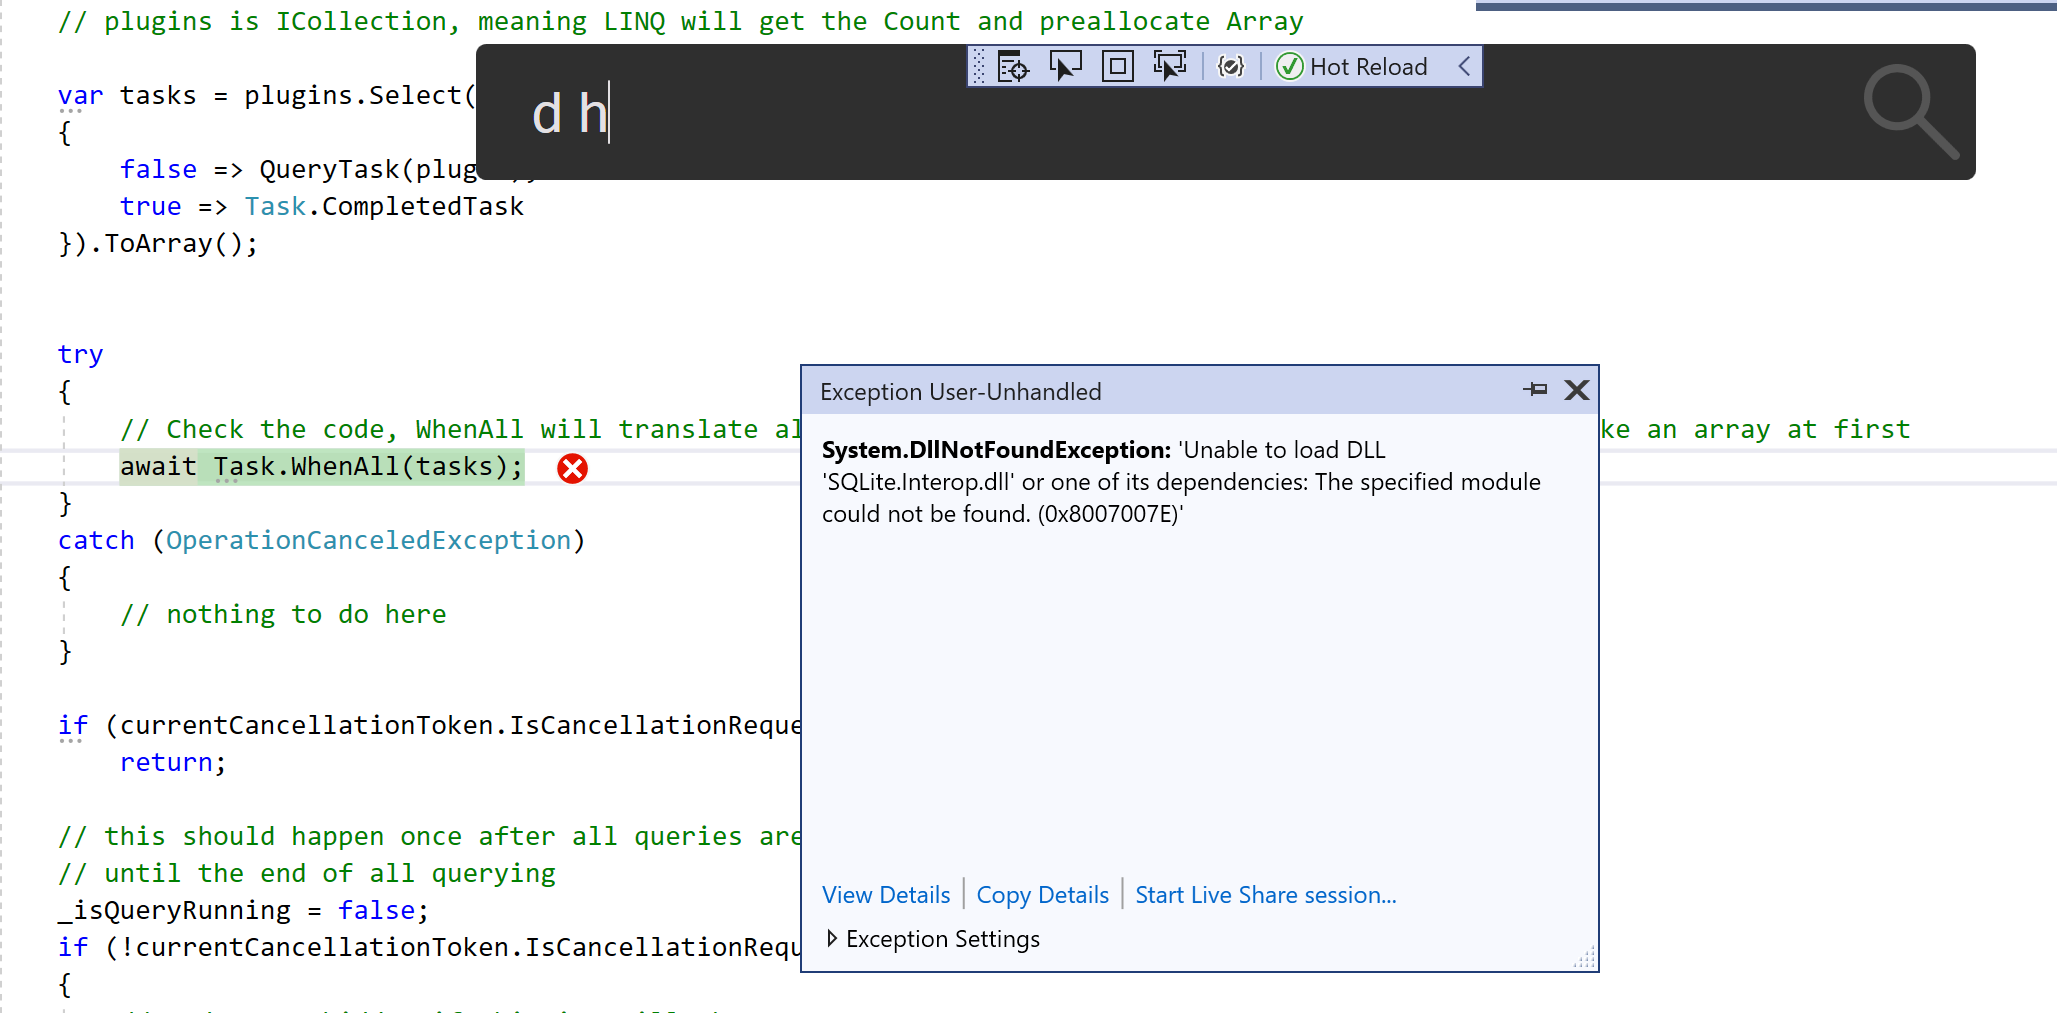The height and width of the screenshot is (1013, 2057).
Task: Click the "plugins.Select(" expression
Action: click(x=360, y=96)
